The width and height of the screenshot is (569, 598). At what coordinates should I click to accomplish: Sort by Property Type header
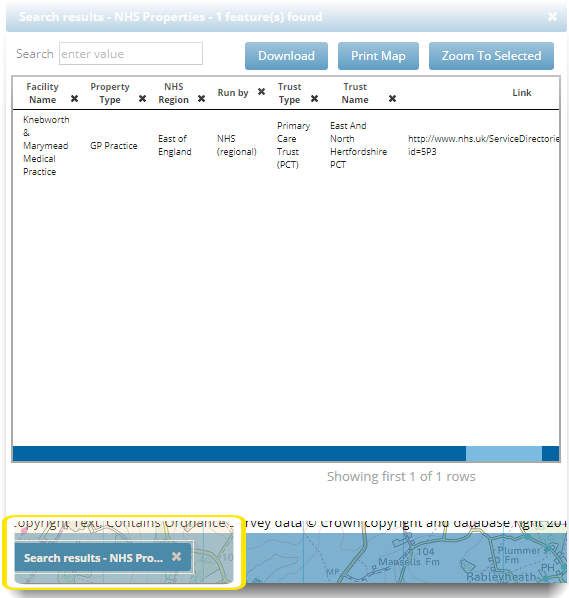pos(110,93)
